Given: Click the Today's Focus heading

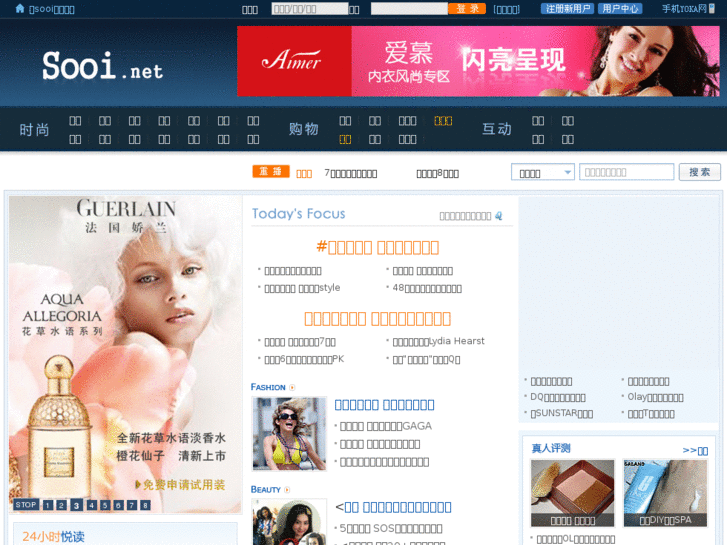Looking at the screenshot, I should click(x=299, y=213).
